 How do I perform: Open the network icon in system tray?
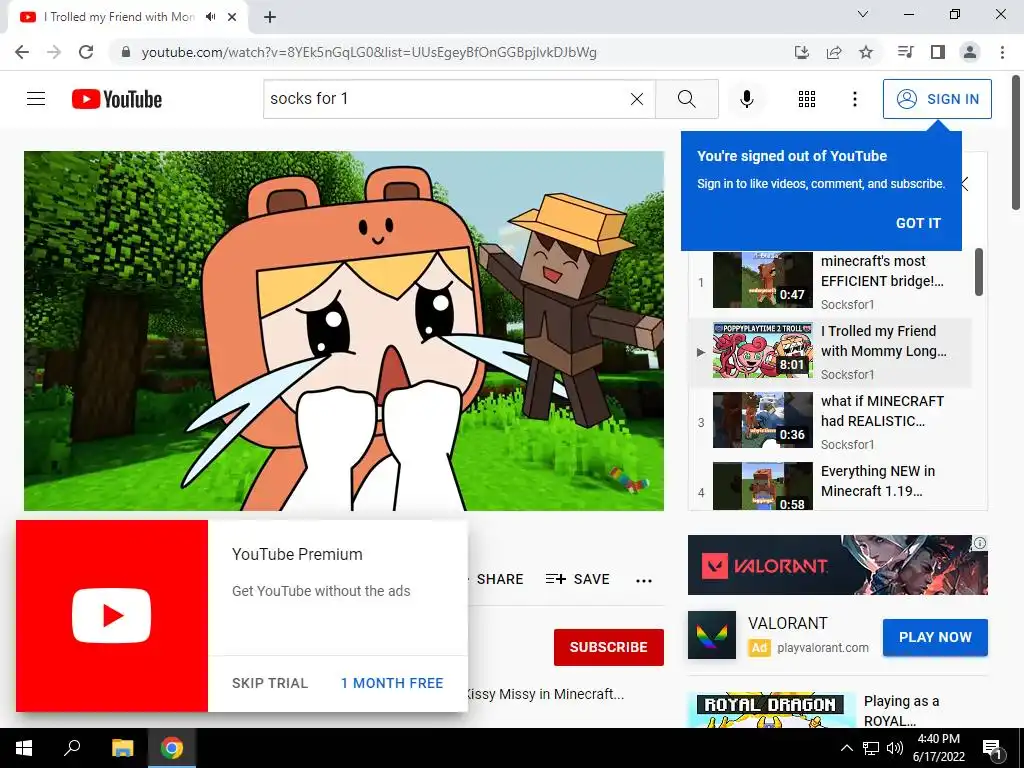pyautogui.click(x=871, y=748)
